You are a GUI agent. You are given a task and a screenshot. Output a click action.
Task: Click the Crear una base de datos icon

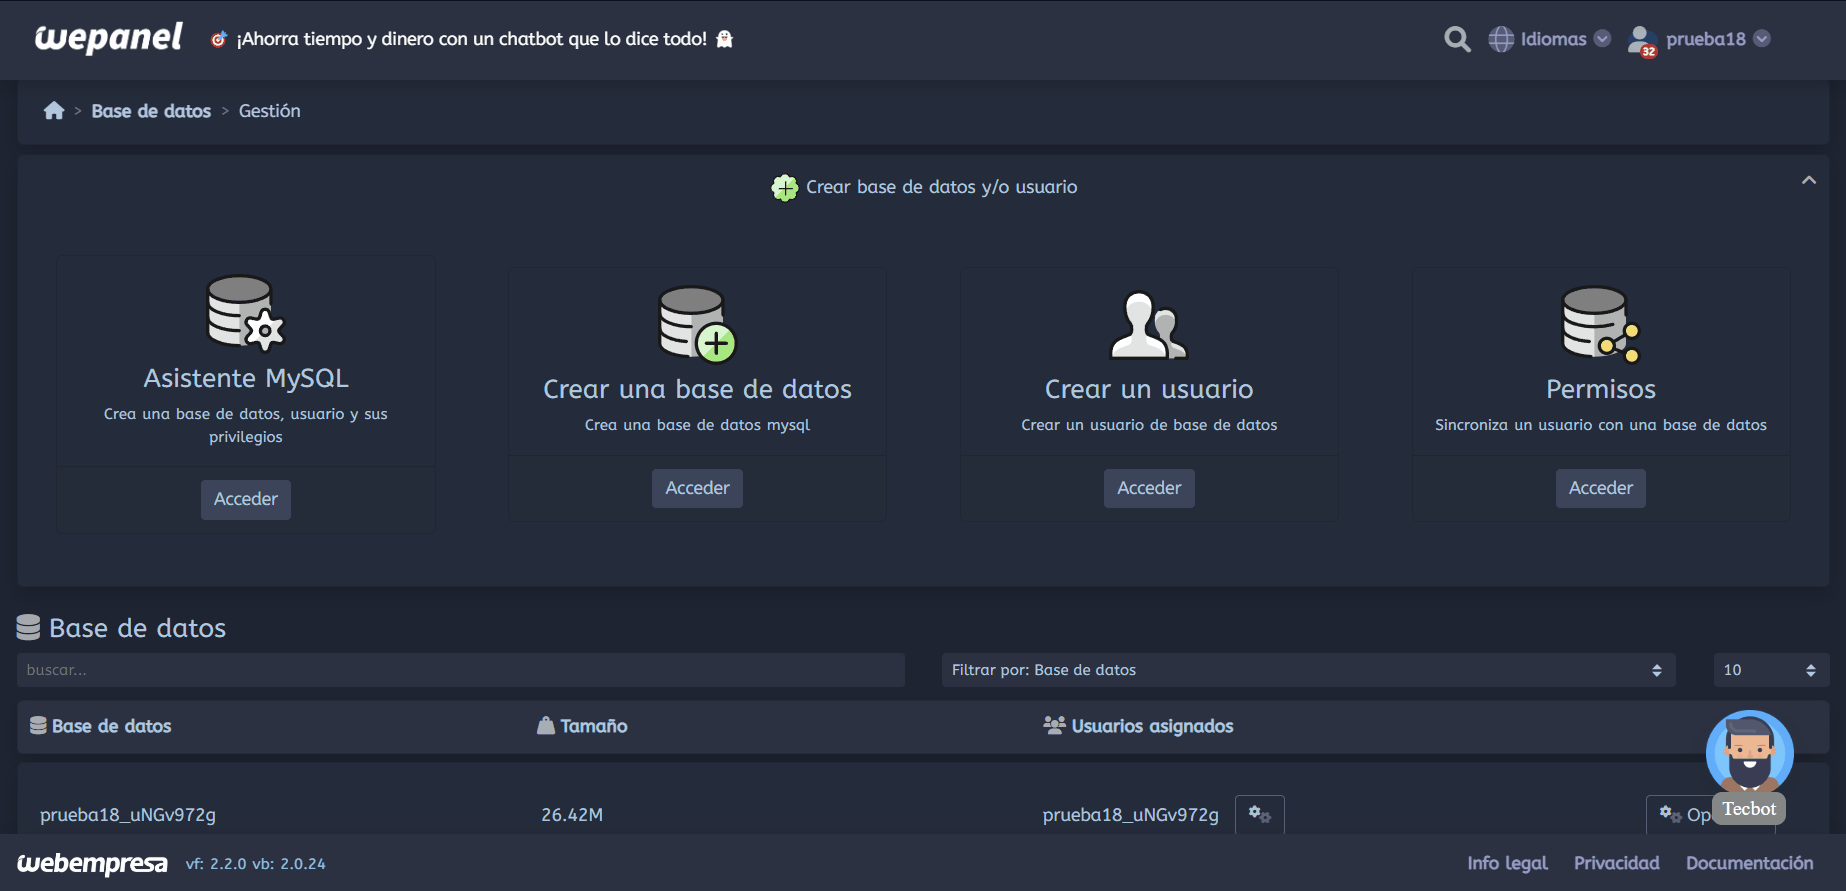697,324
